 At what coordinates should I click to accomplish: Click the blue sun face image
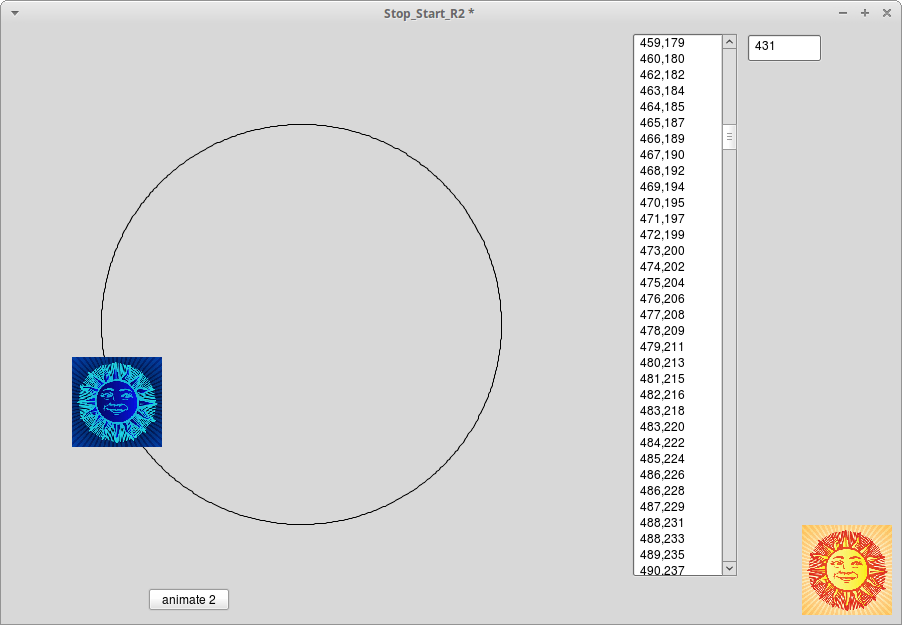tap(117, 402)
